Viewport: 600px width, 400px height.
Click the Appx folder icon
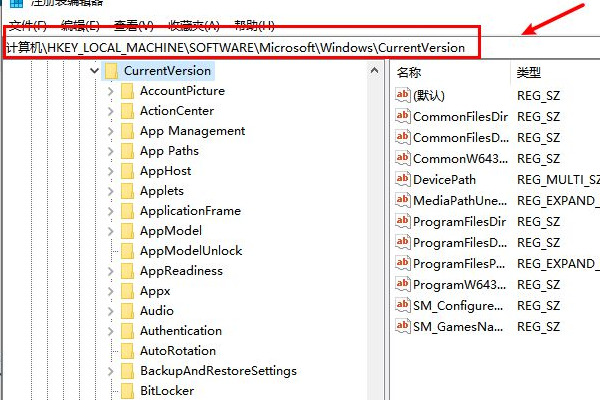pos(127,291)
